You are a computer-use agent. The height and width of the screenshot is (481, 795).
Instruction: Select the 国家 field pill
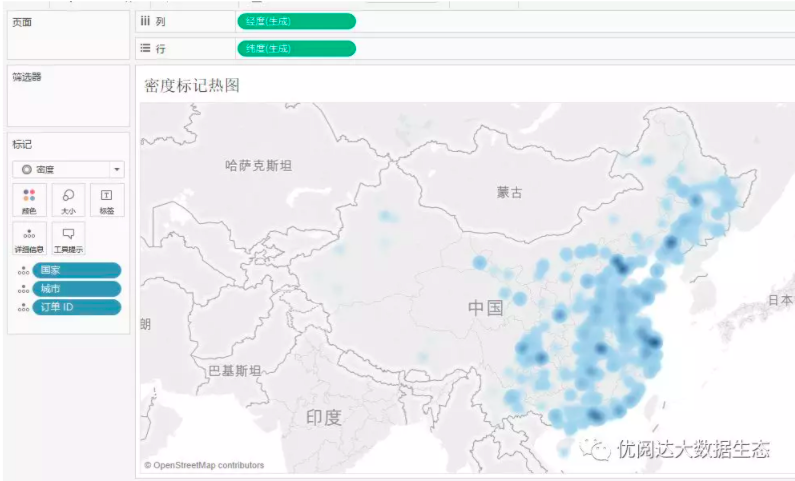click(x=77, y=270)
